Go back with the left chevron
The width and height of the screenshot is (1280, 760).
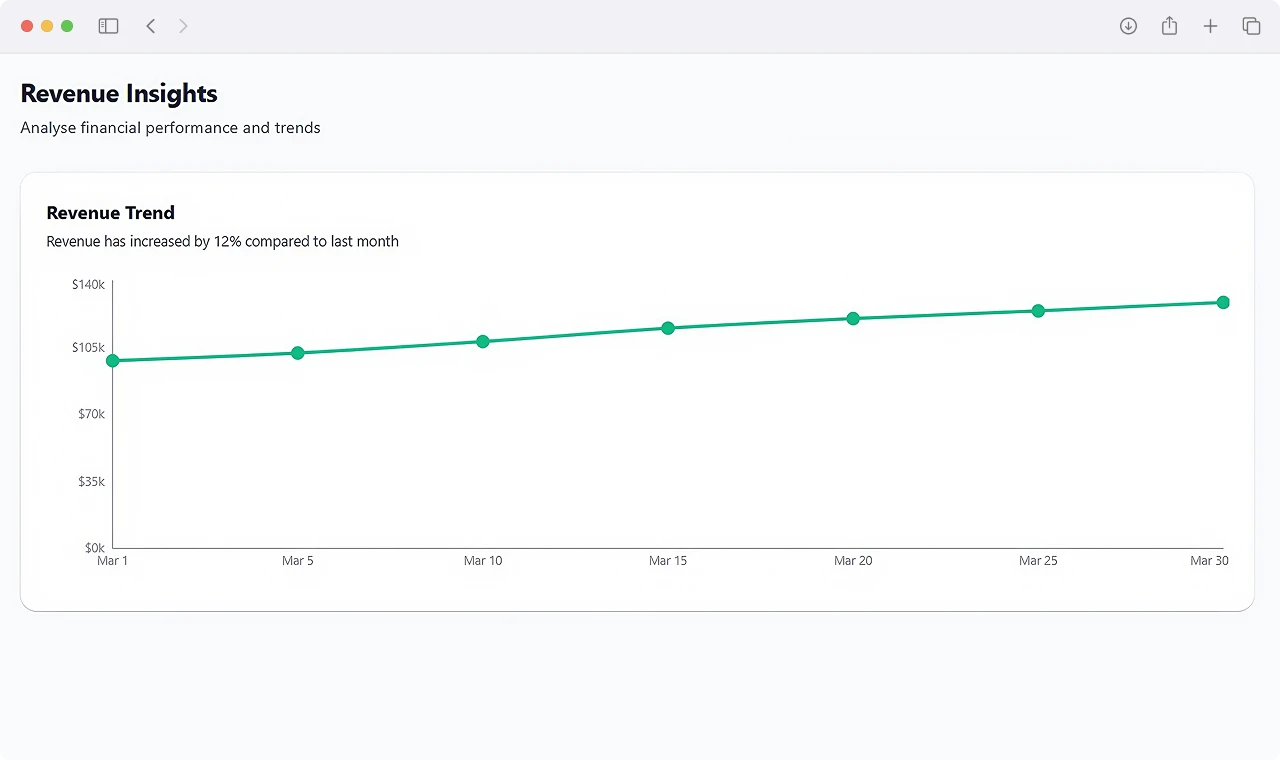151,26
